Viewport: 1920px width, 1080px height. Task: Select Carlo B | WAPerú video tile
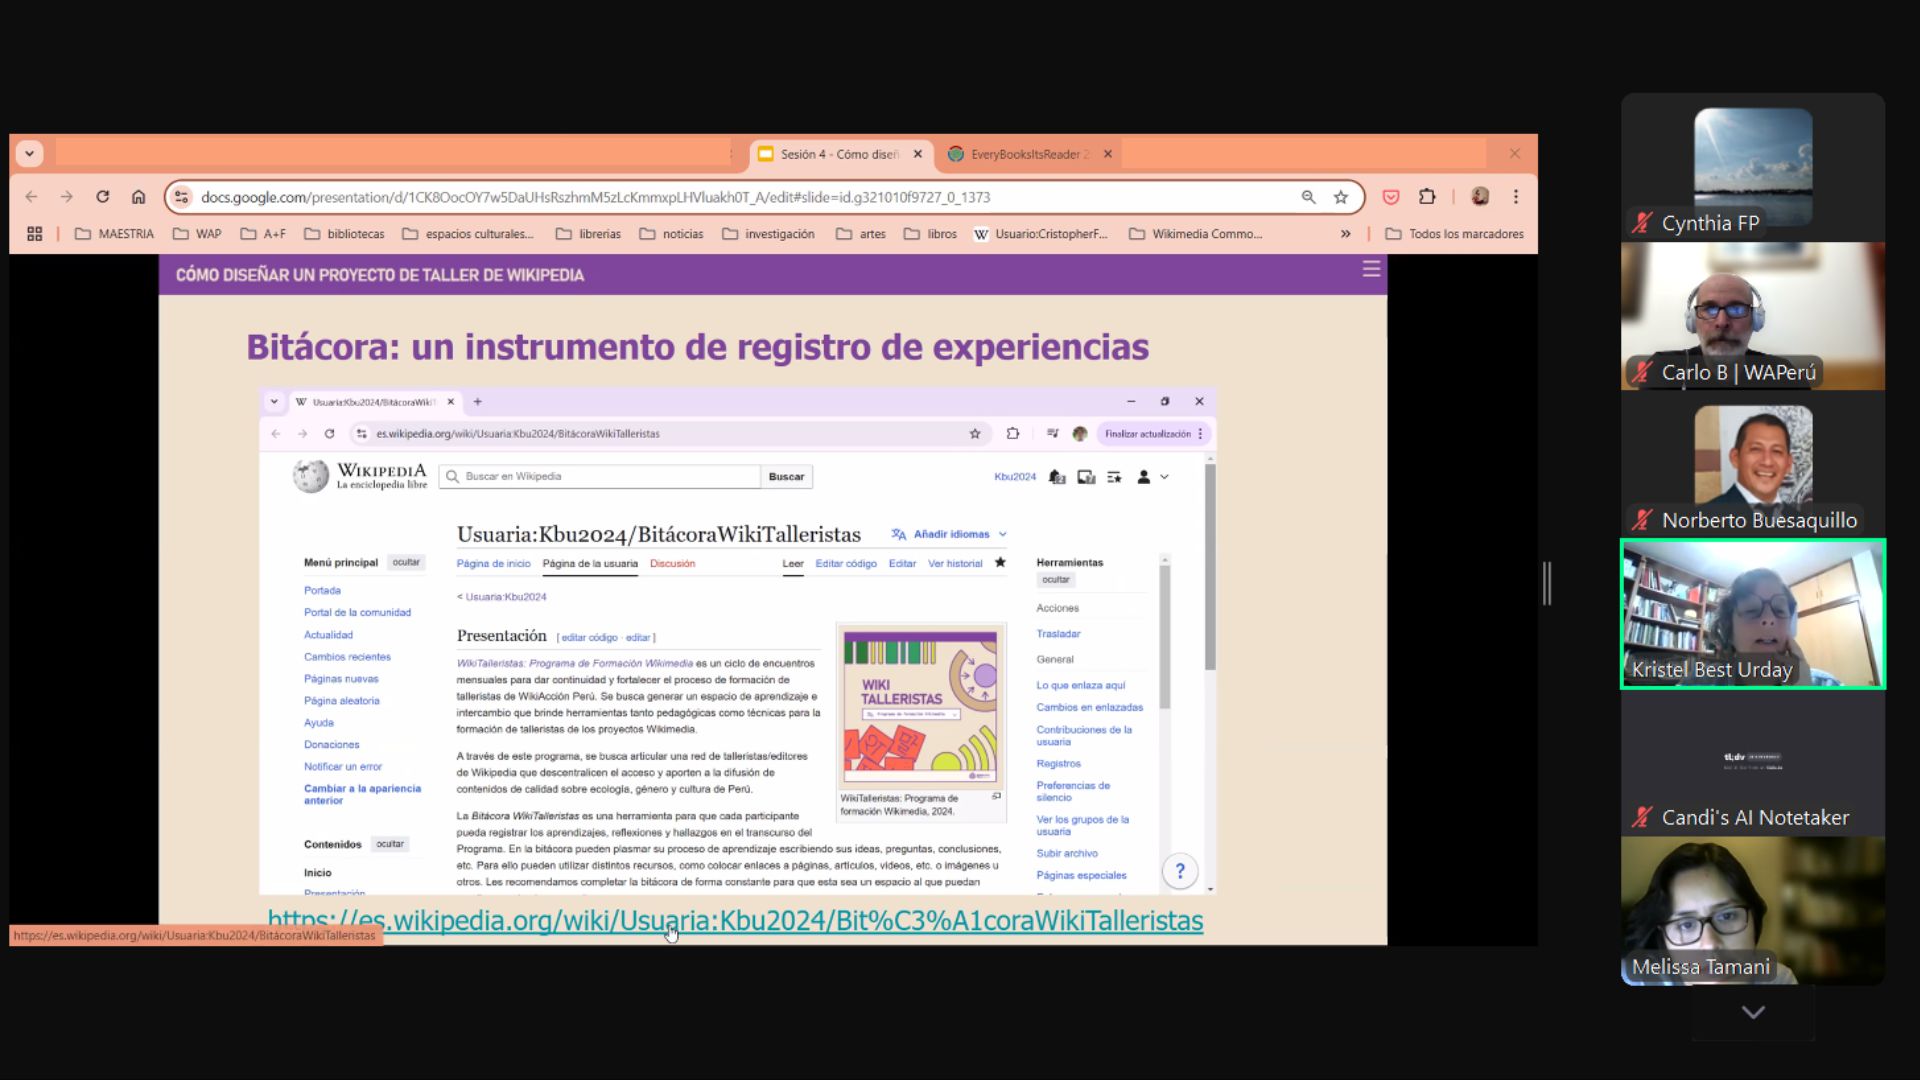(1753, 316)
